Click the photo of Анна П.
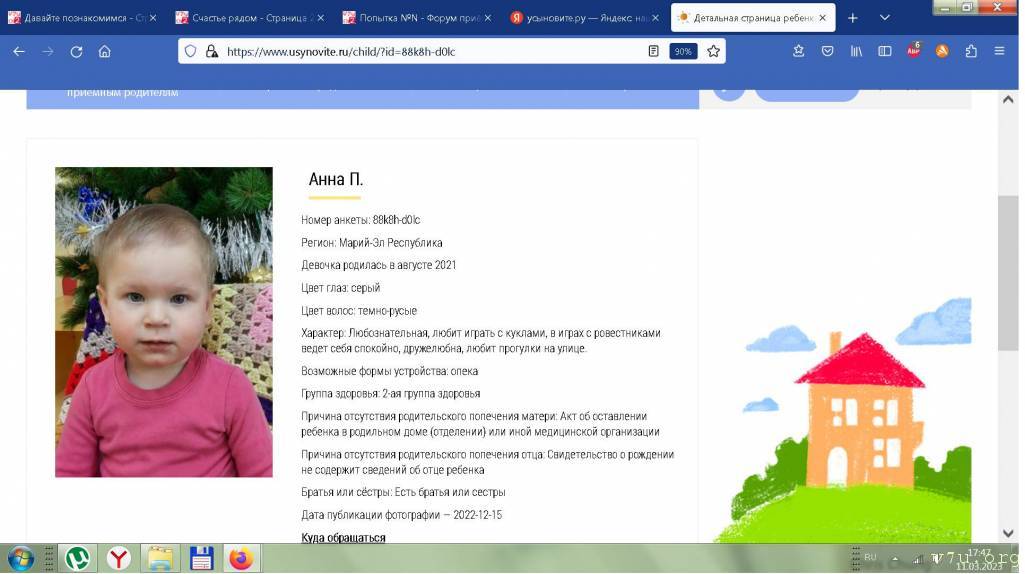This screenshot has height=574, width=1025. 164,322
